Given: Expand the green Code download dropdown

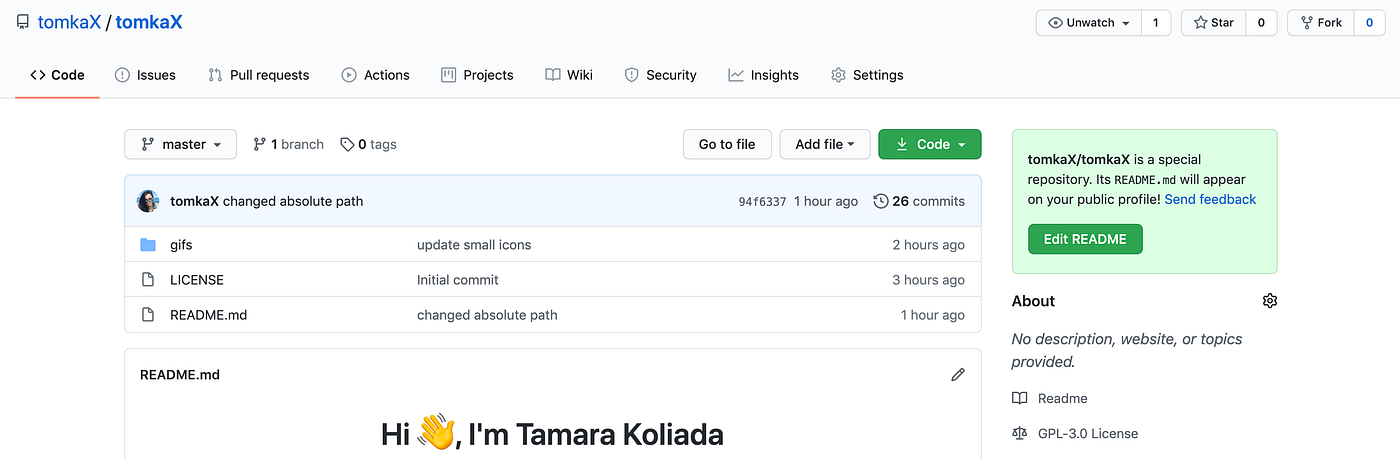Looking at the screenshot, I should pos(929,144).
